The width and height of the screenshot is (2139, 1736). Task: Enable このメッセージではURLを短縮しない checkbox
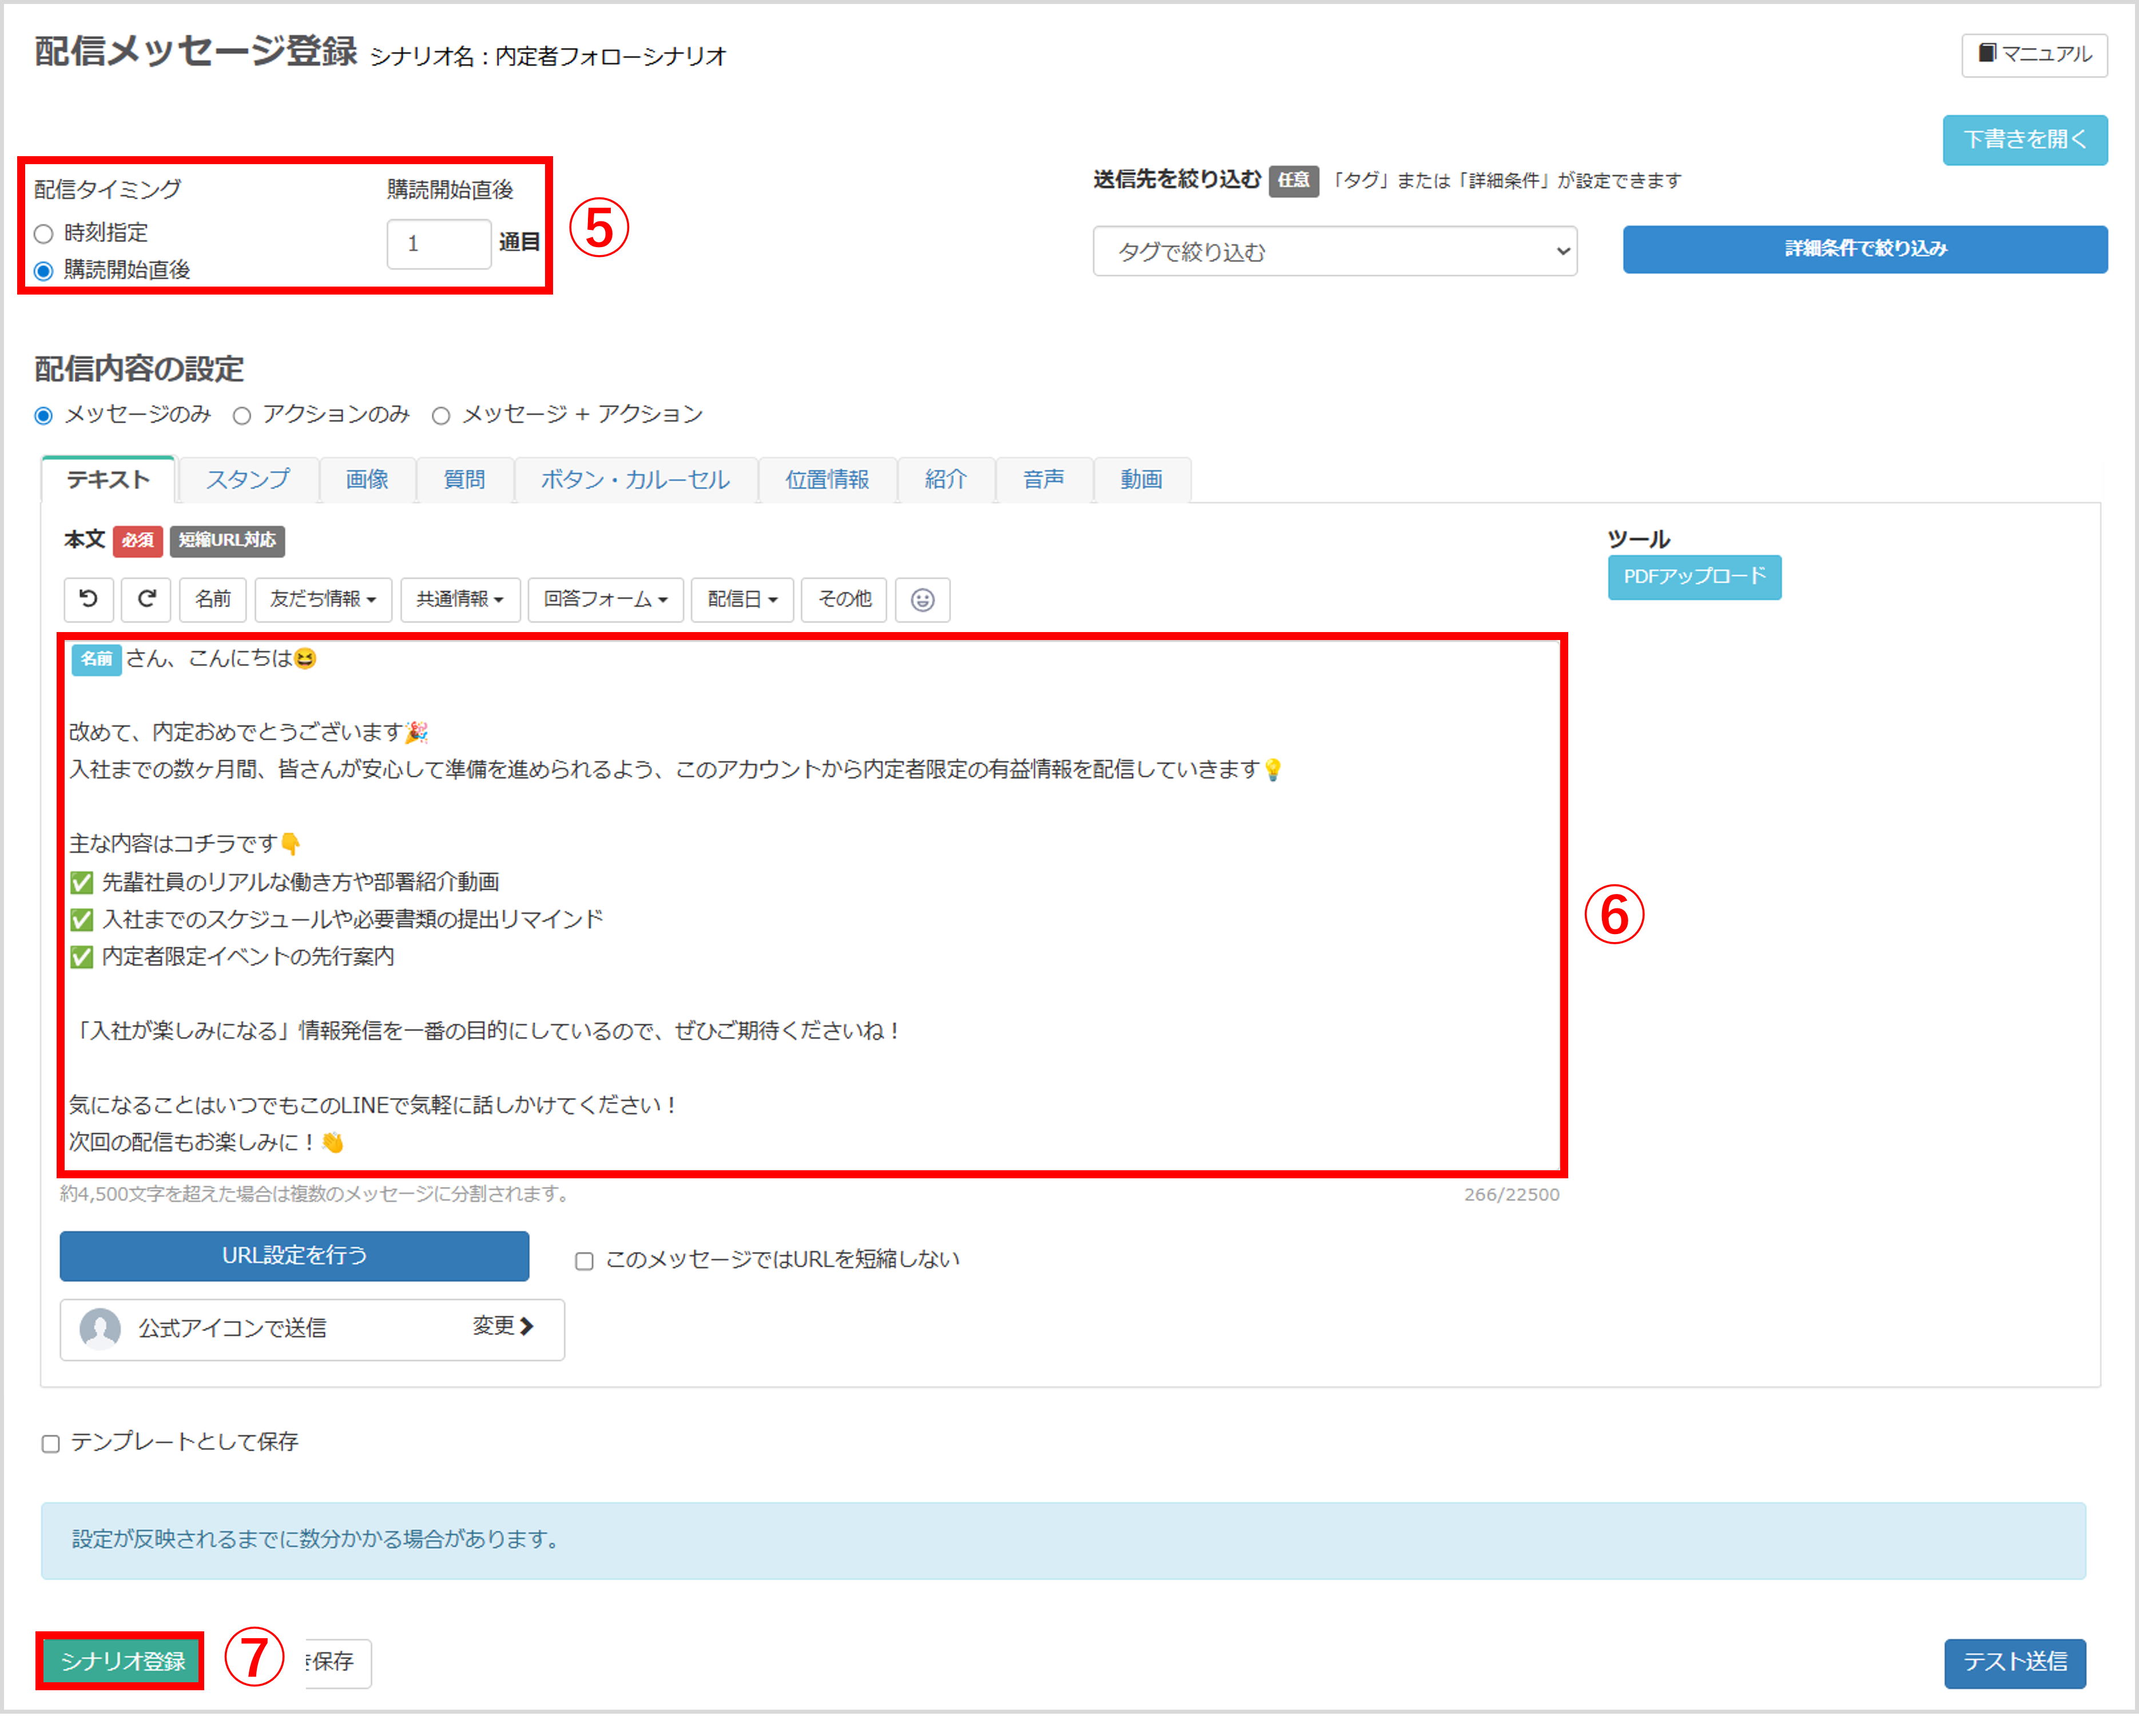(584, 1261)
